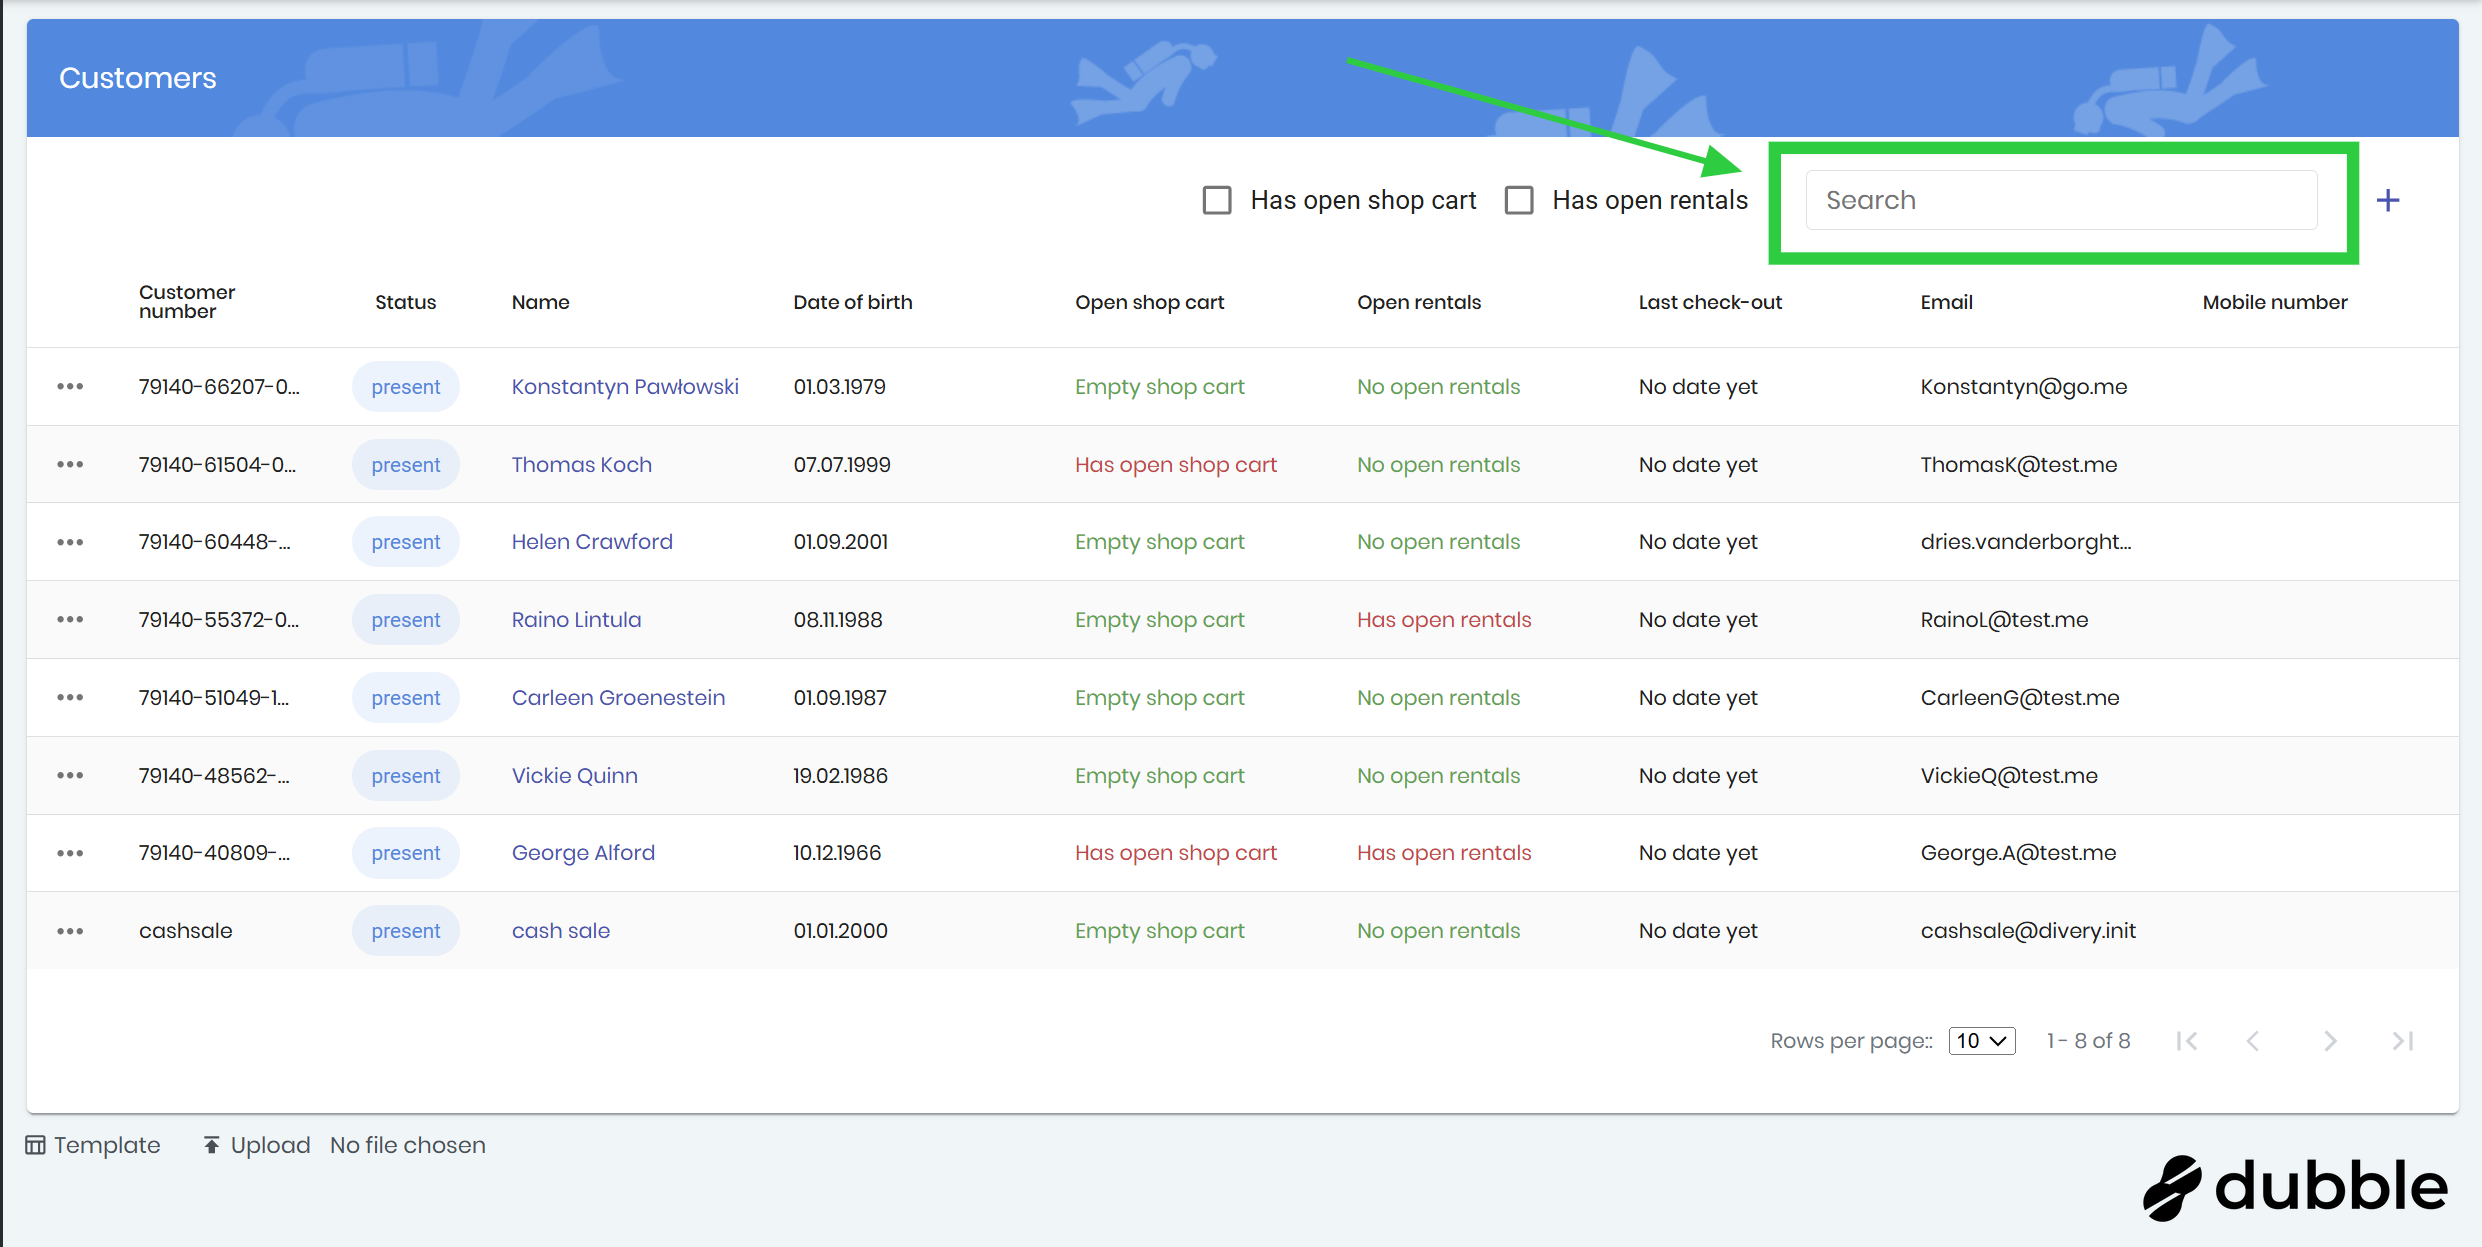Go to next page arrow

pos(2329,1041)
